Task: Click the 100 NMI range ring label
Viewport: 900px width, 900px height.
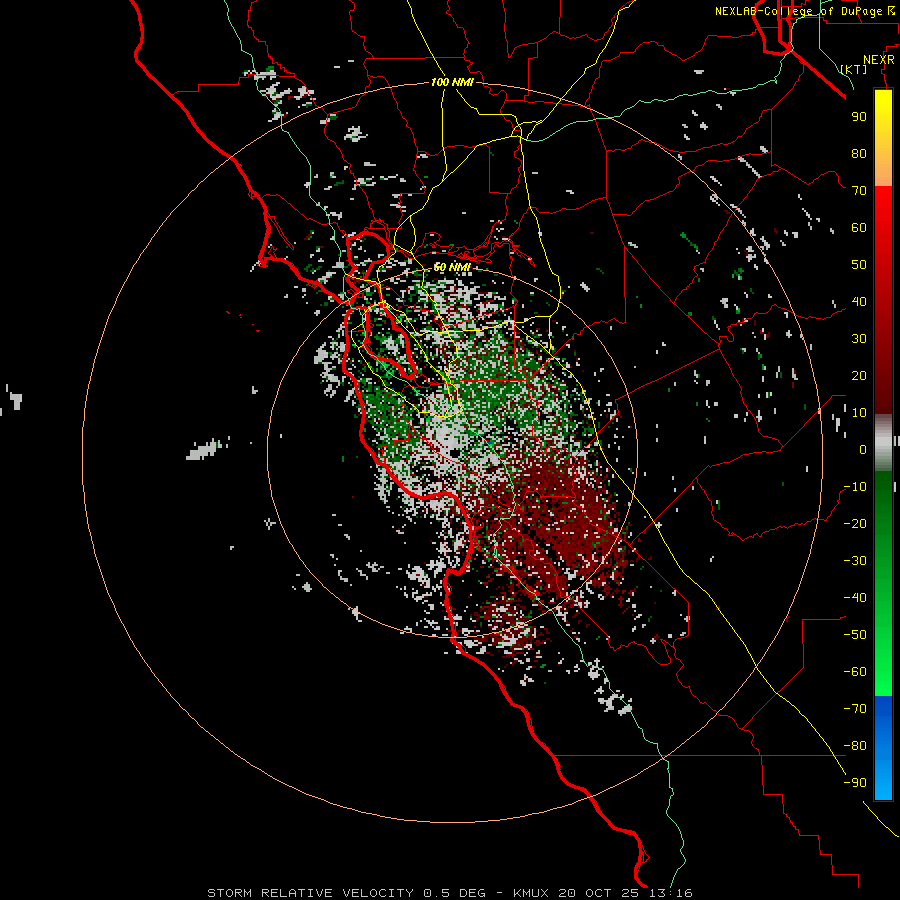Action: coord(452,82)
